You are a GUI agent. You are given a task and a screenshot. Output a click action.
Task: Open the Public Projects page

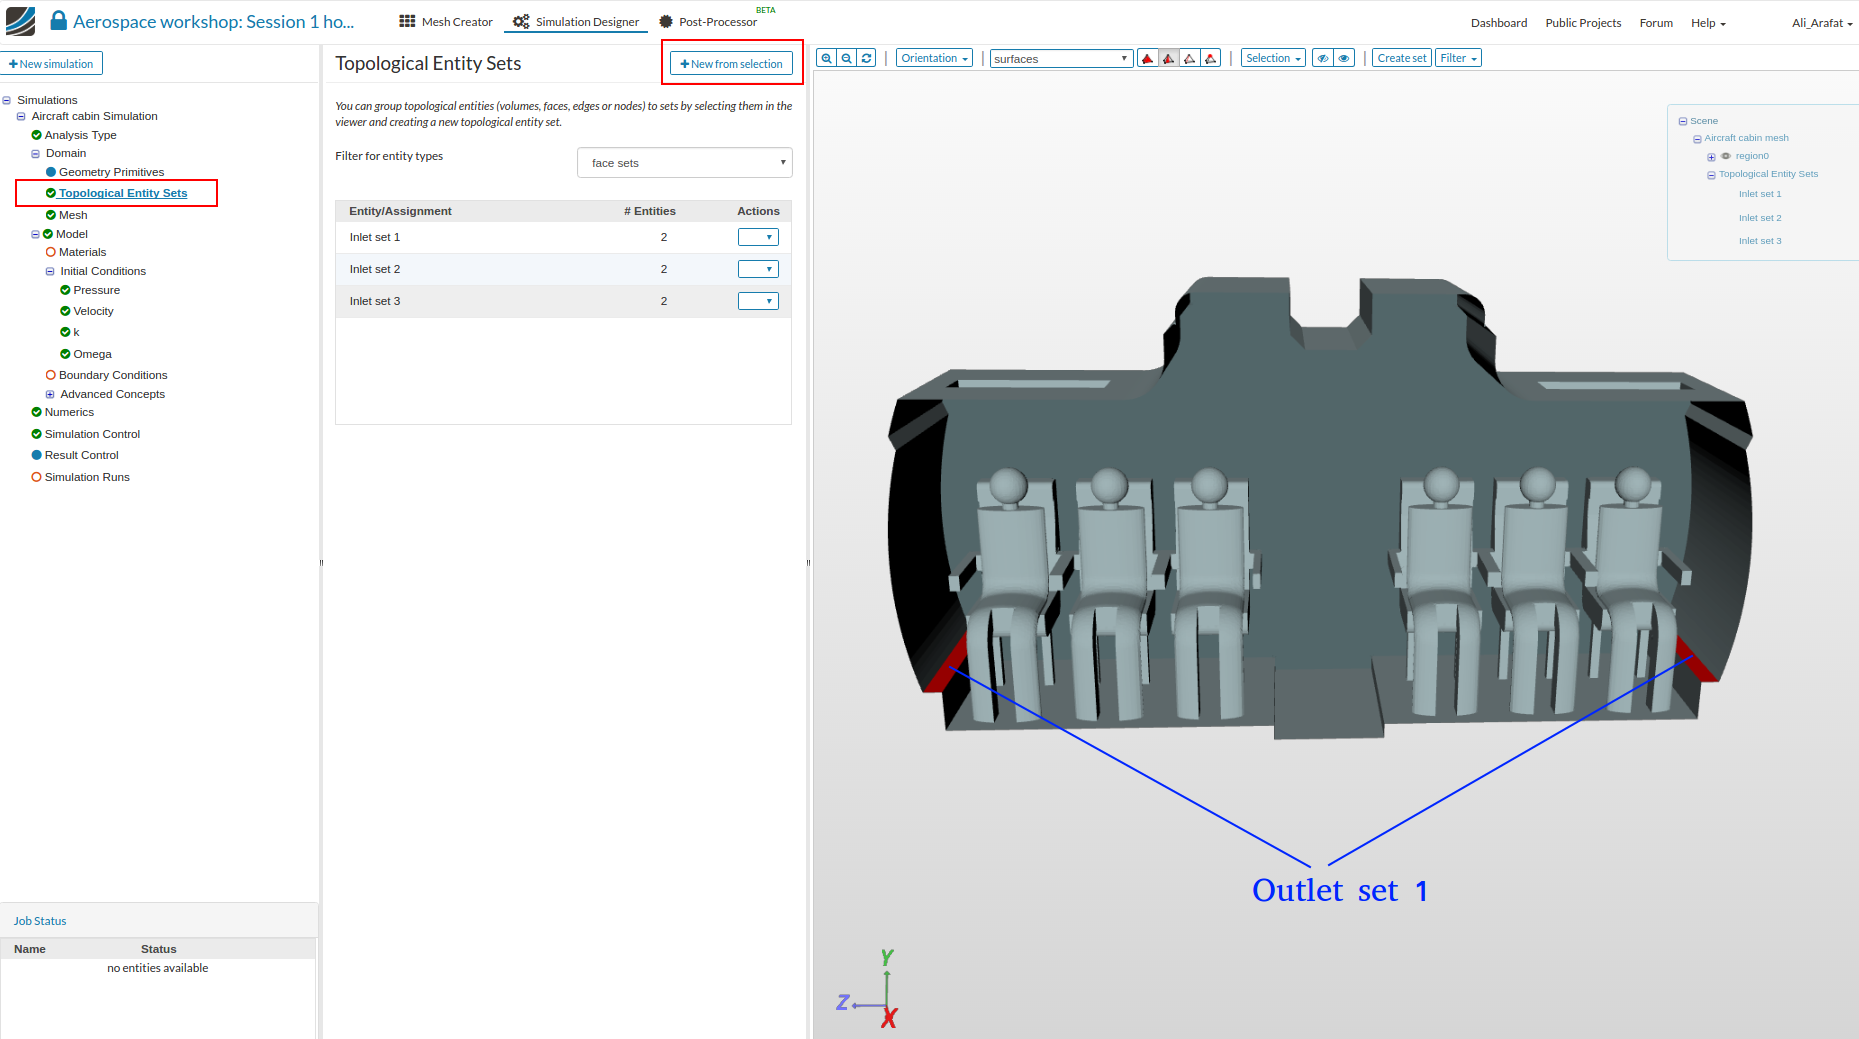(1583, 23)
